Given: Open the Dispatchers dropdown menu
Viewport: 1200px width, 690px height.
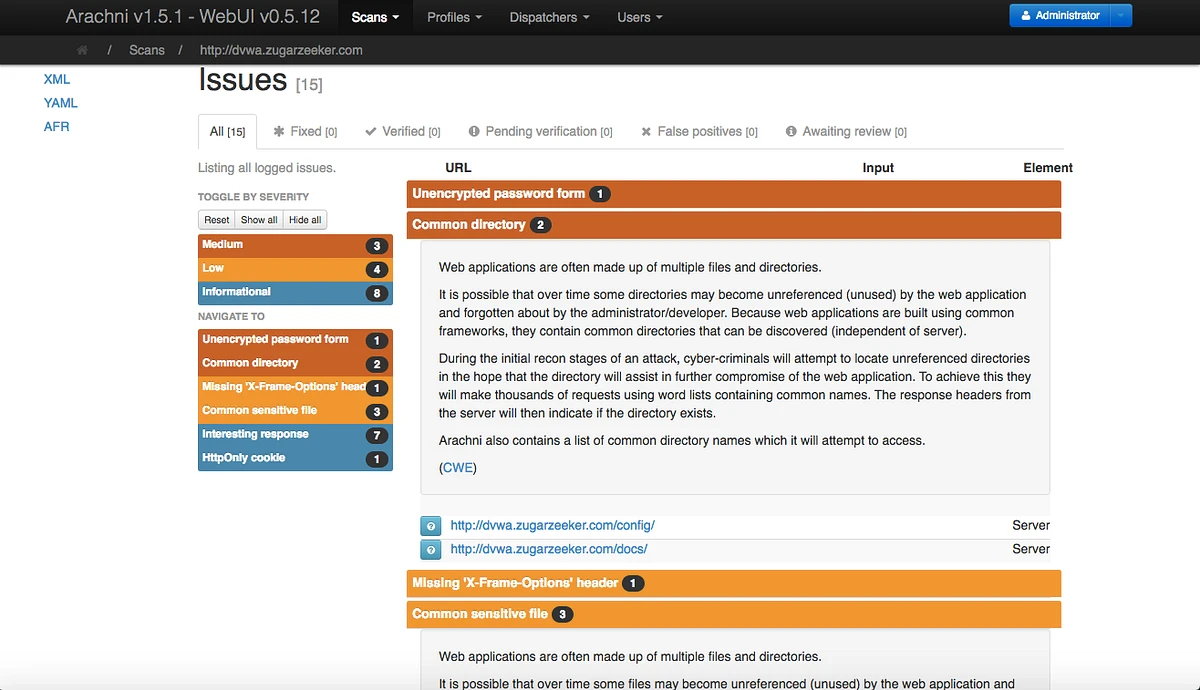Looking at the screenshot, I should (x=548, y=17).
